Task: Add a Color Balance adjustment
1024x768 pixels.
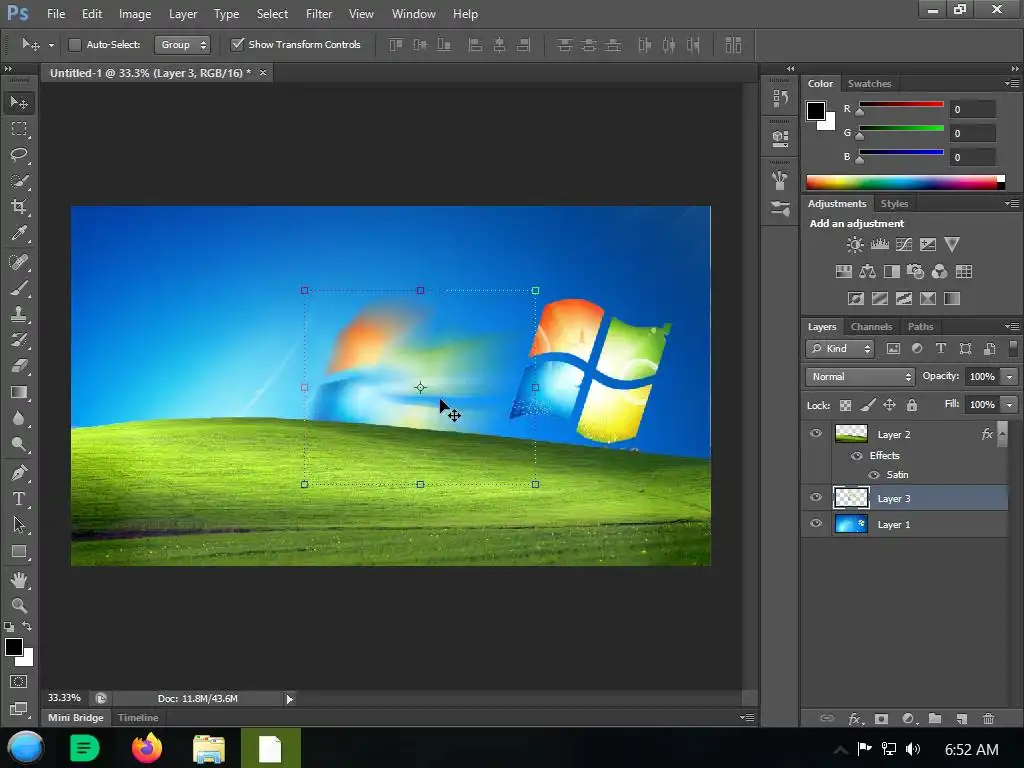Action: pos(867,272)
